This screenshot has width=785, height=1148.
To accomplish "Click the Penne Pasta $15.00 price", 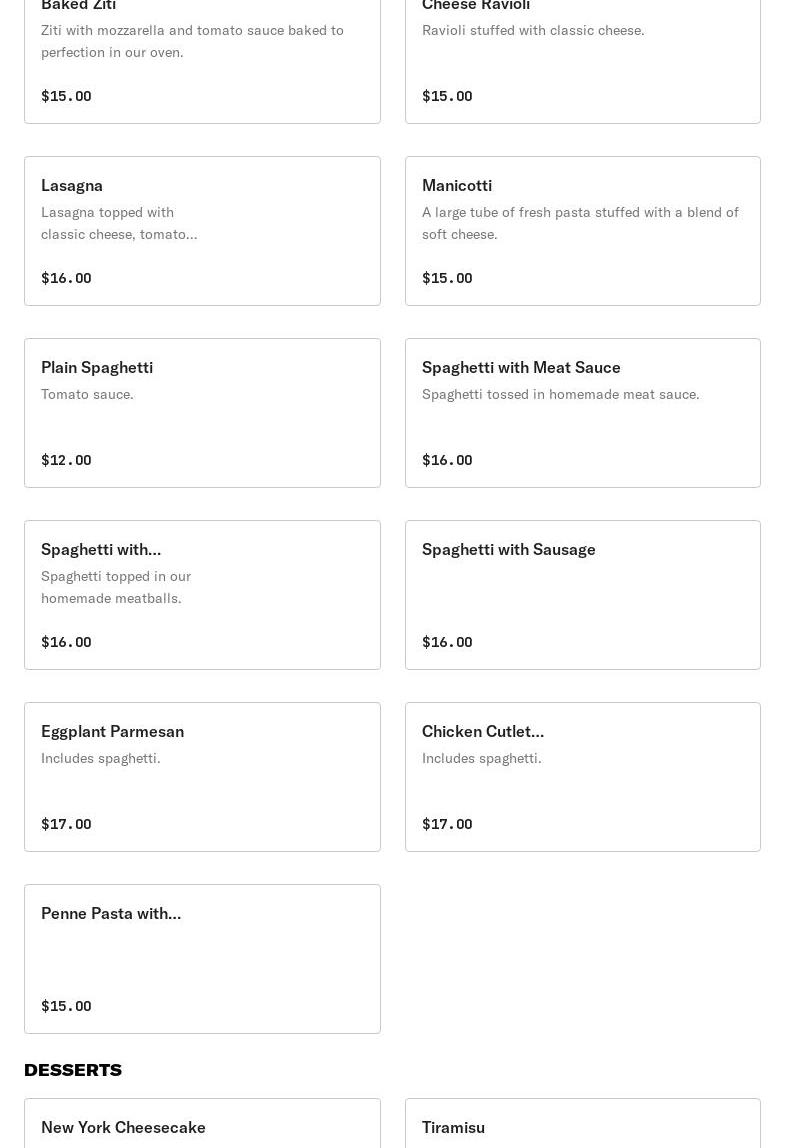I will pos(67,1005).
